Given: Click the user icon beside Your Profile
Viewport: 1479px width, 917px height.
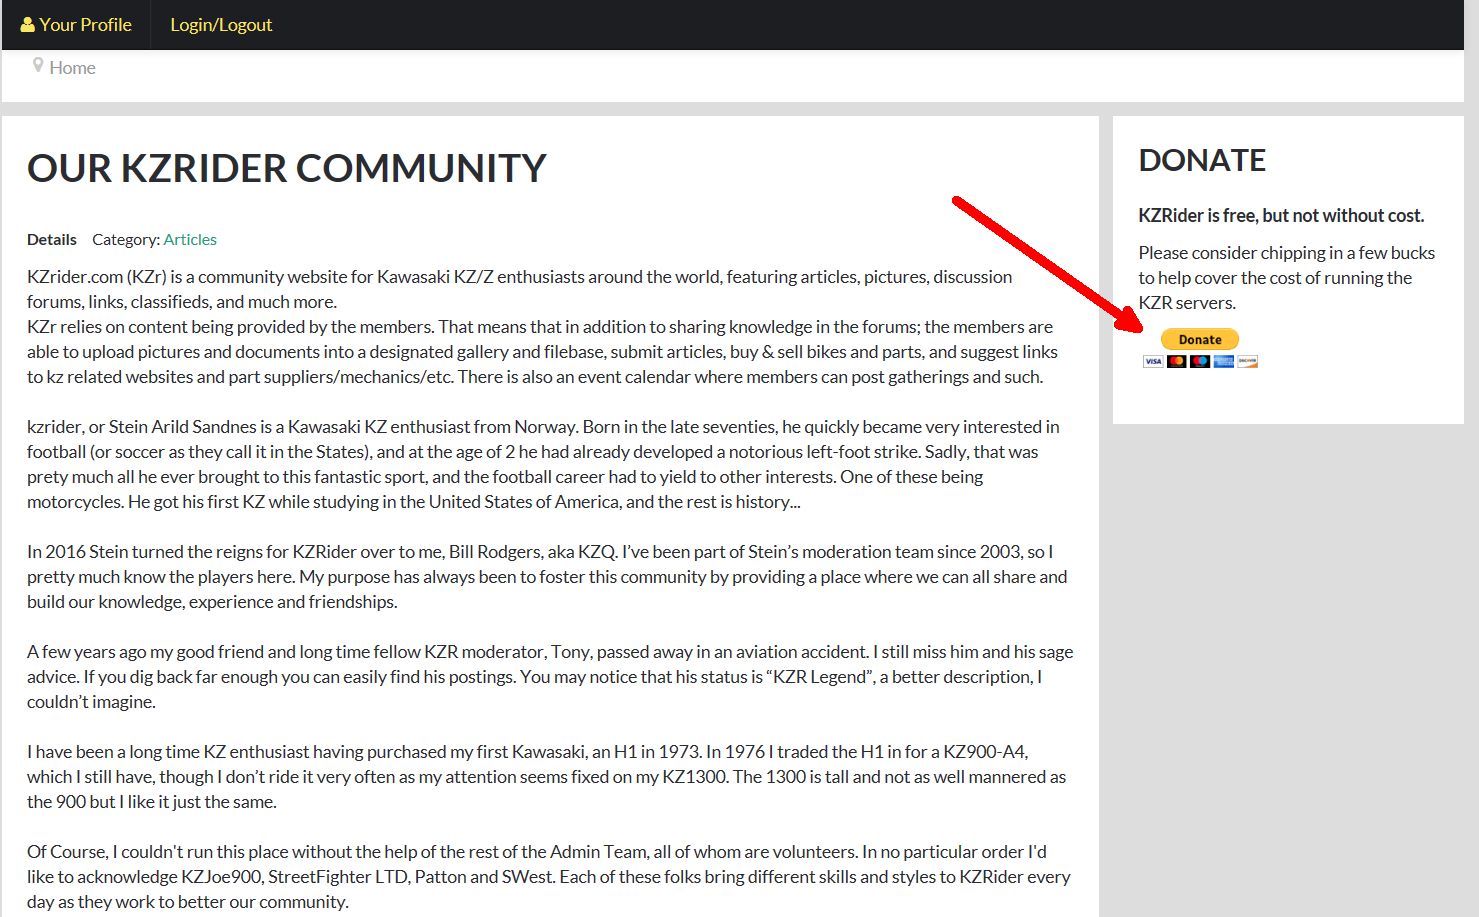Looking at the screenshot, I should [x=27, y=25].
